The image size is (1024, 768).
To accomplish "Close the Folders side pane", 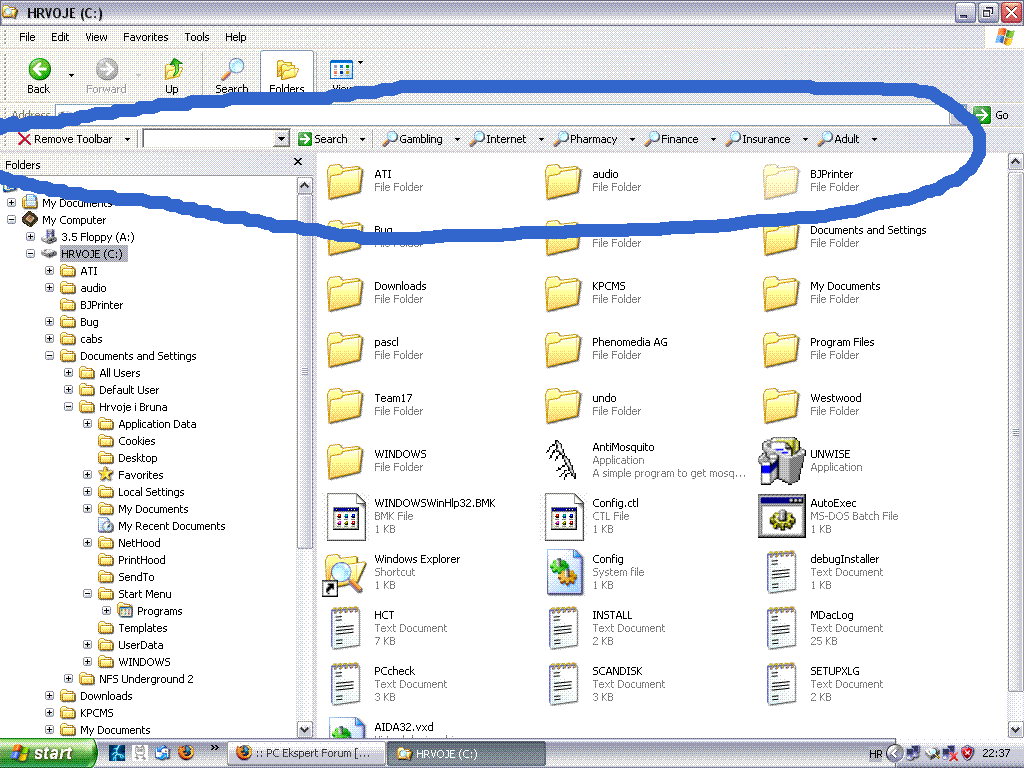I will click(298, 162).
